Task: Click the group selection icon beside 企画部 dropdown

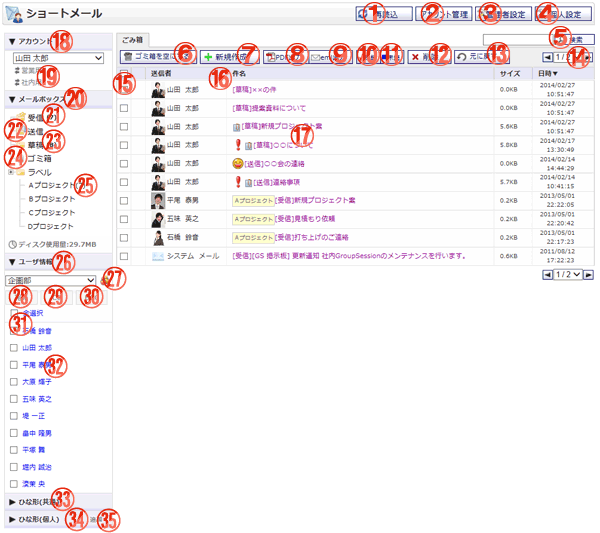Action: point(104,282)
